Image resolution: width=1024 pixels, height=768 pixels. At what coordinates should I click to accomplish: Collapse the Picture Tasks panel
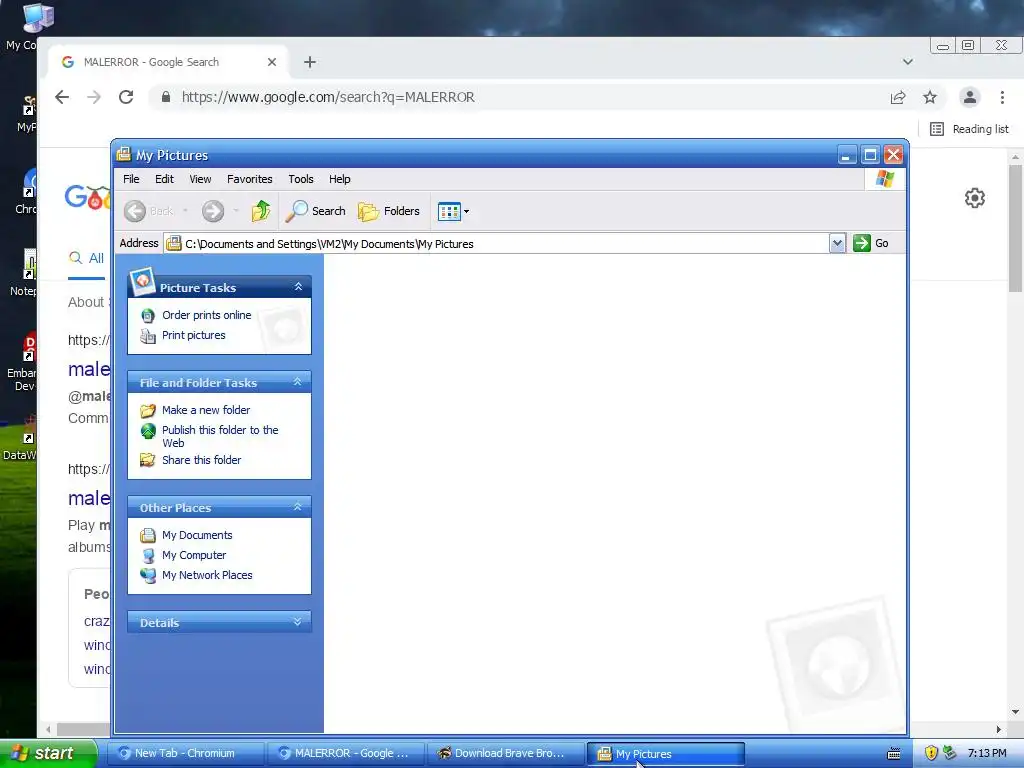click(x=298, y=287)
